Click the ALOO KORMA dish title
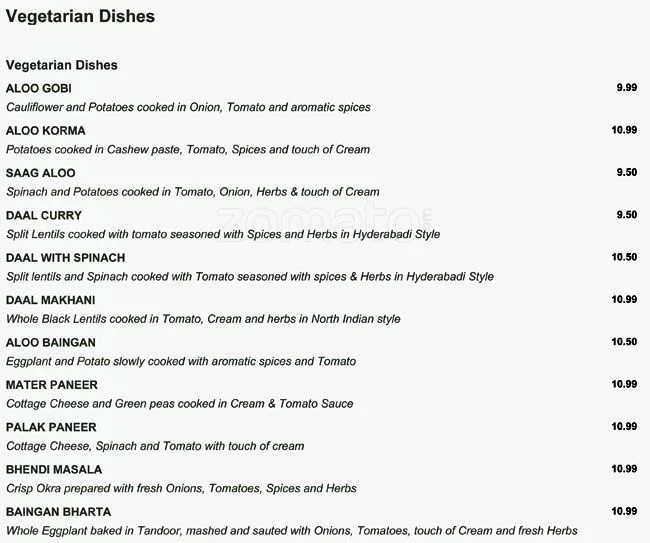This screenshot has height=543, width=650. click(46, 131)
